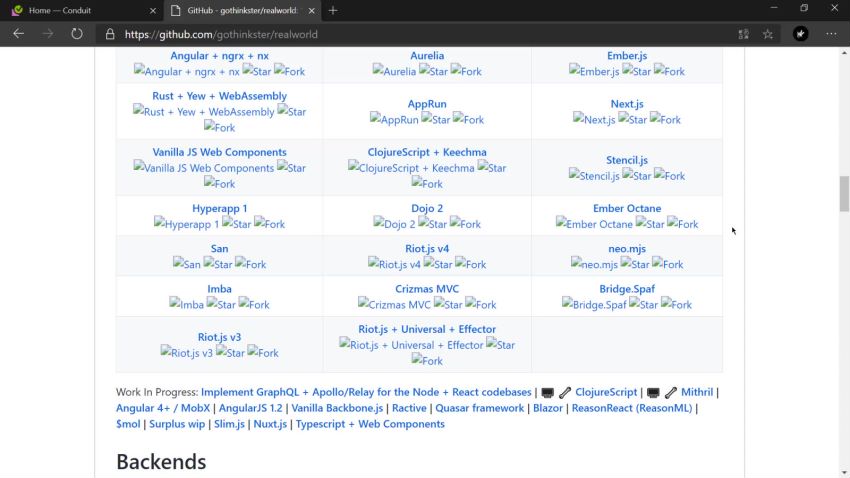Open the Crizmas MVC heading link
The height and width of the screenshot is (478, 850).
pos(427,288)
